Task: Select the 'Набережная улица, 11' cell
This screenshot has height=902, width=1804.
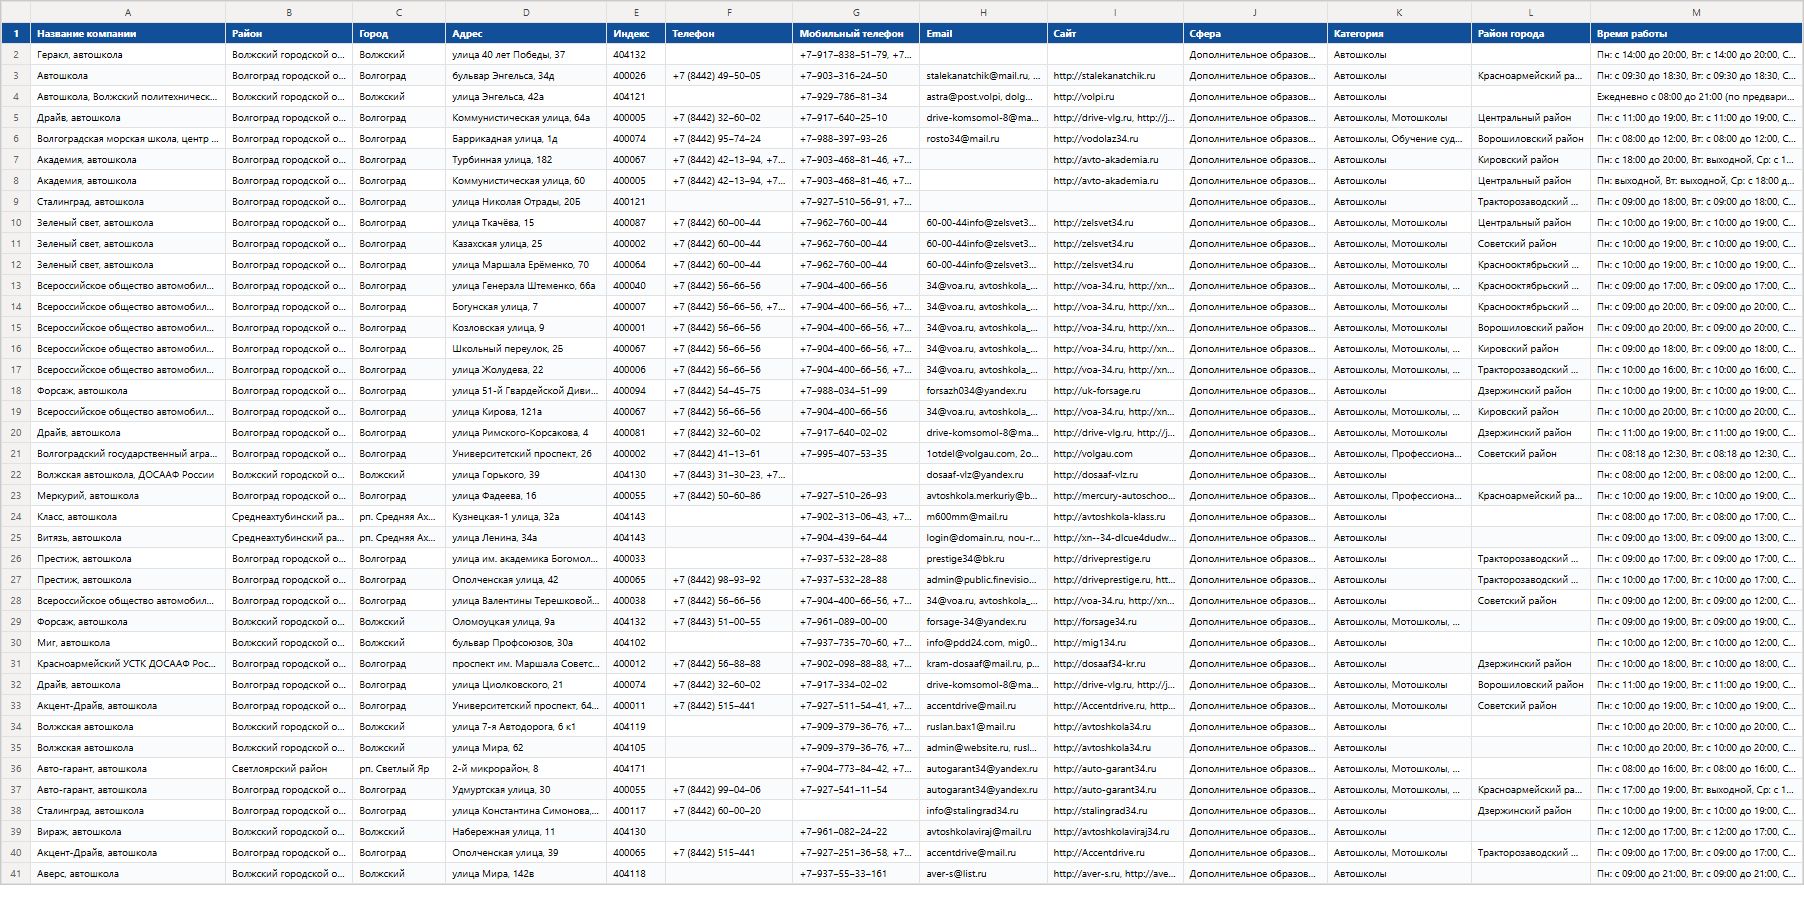Action: pyautogui.click(x=526, y=832)
